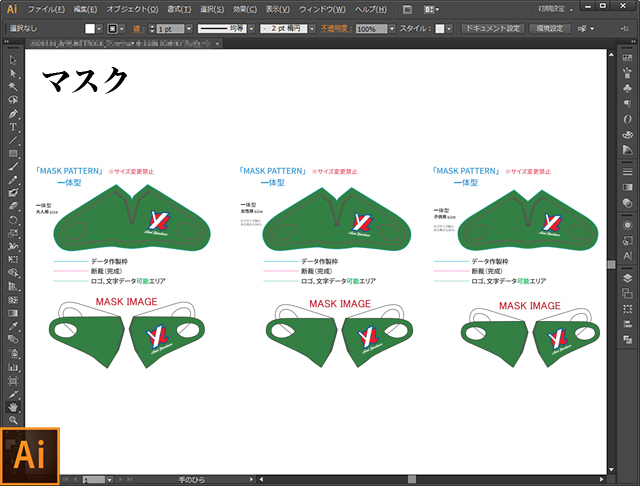
Task: Open the 線 stroke panel link
Action: point(137,29)
